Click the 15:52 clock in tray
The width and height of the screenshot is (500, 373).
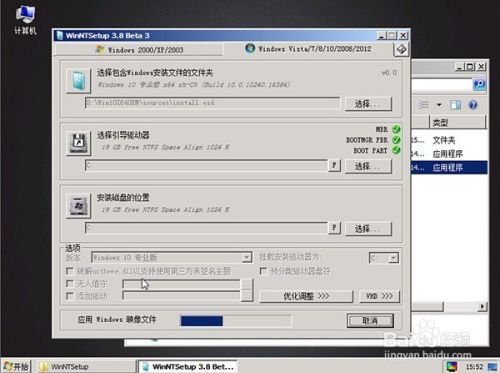pyautogui.click(x=474, y=367)
